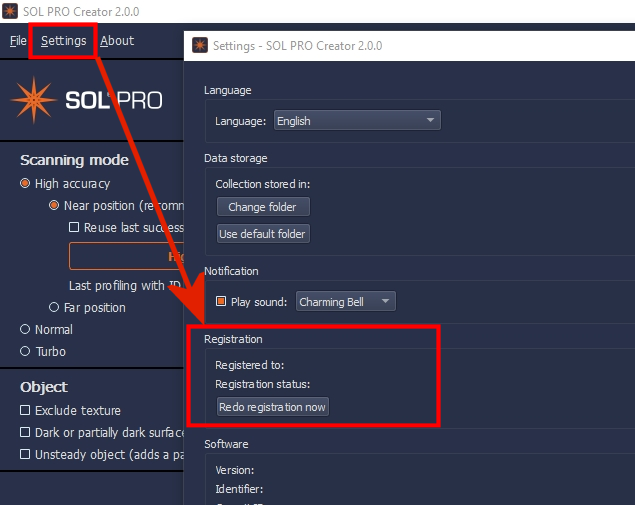This screenshot has width=635, height=505.
Task: Click the Settings window title bar icon
Action: tap(200, 45)
